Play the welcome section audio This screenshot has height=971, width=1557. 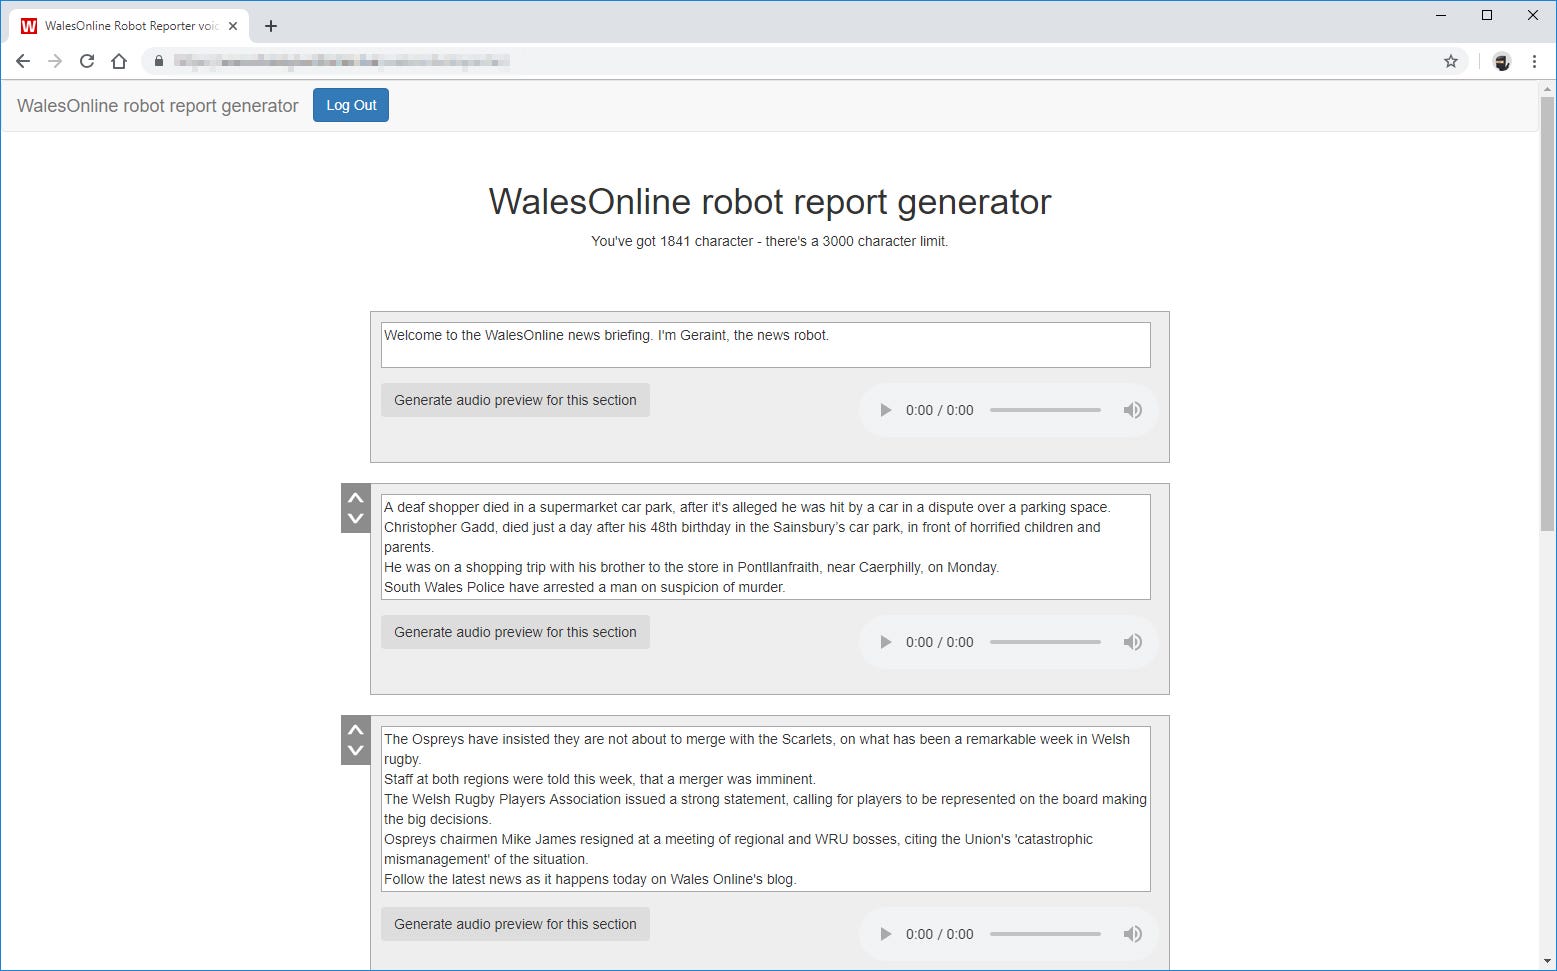[885, 410]
